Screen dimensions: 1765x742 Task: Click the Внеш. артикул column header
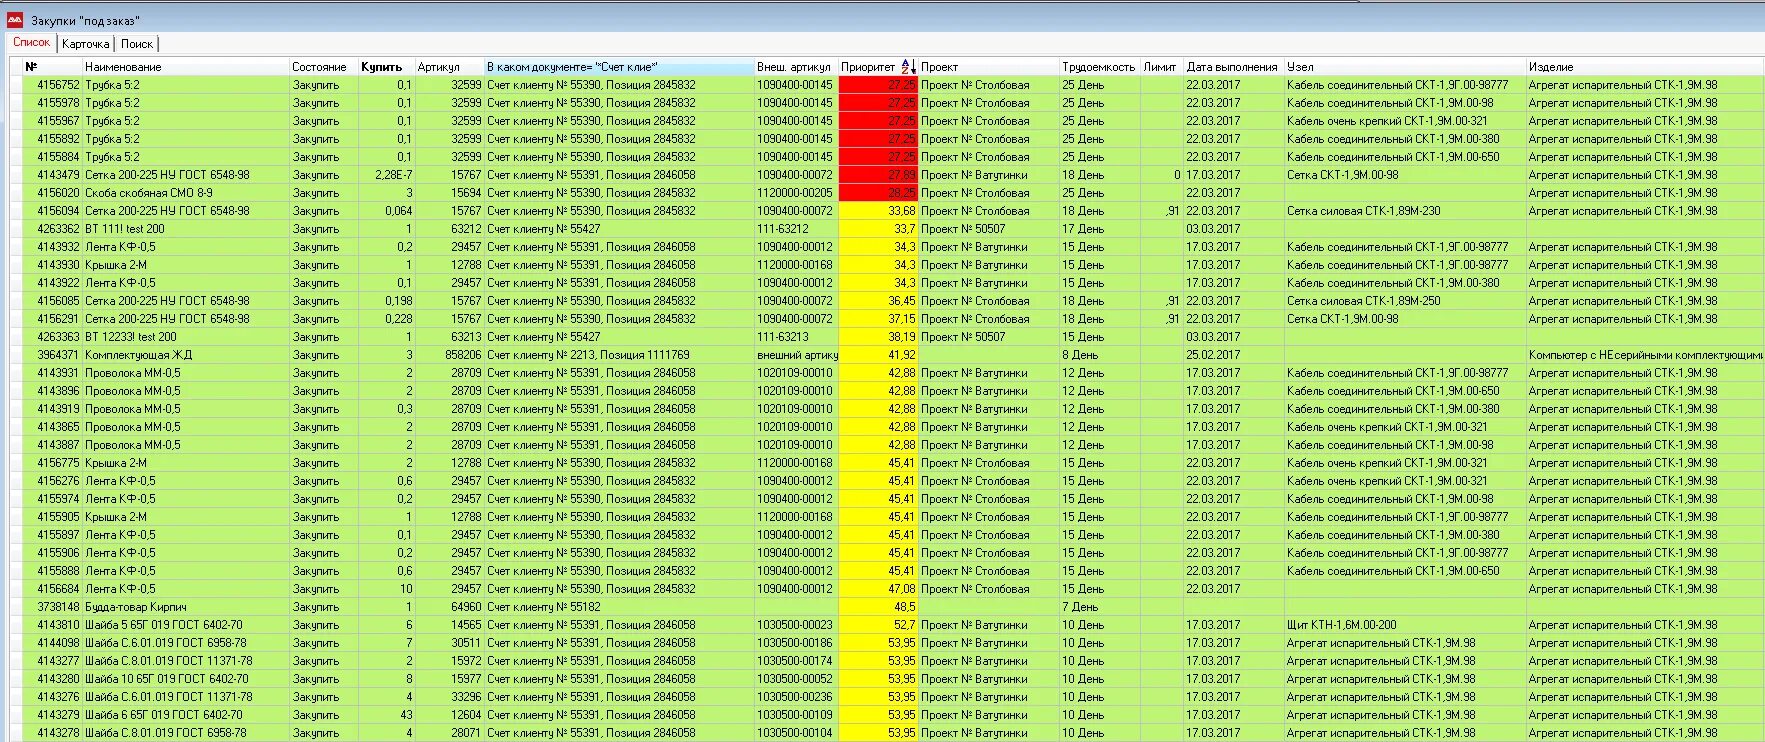click(x=796, y=67)
